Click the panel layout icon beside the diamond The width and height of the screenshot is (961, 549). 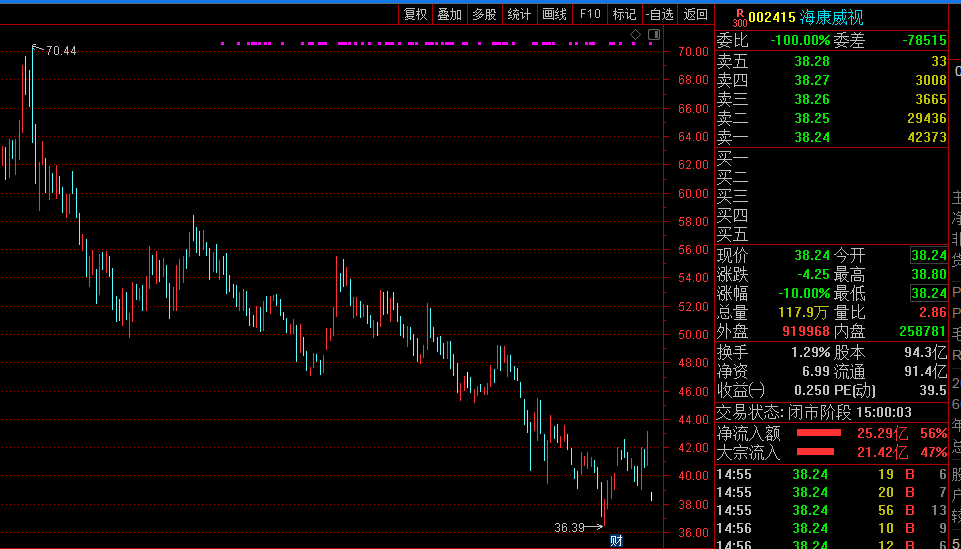point(654,36)
